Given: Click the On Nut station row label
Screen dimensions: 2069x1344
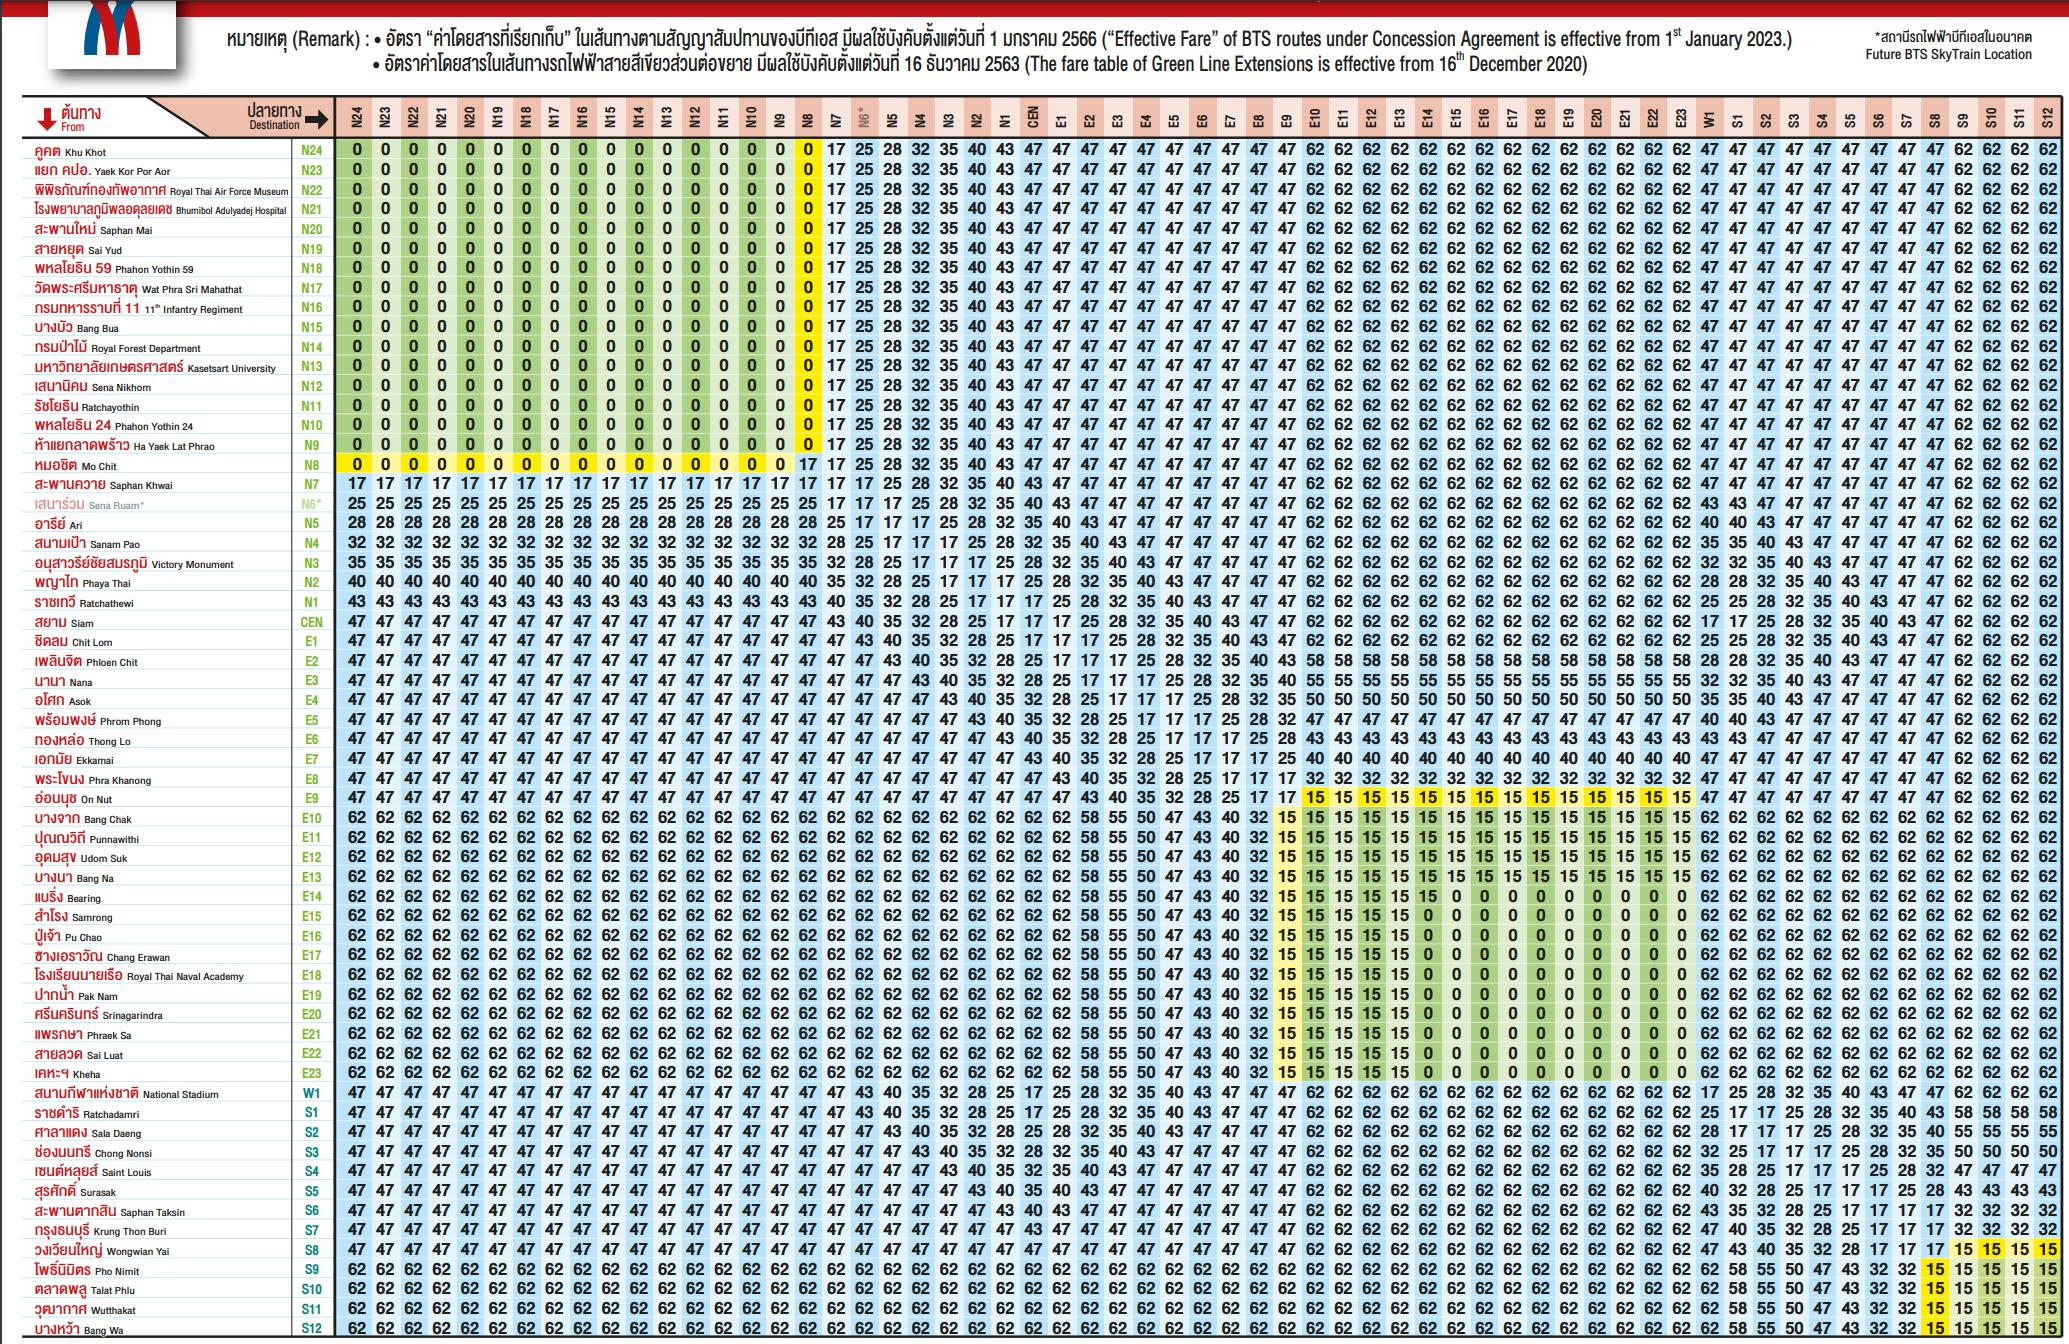Looking at the screenshot, I should (x=73, y=798).
